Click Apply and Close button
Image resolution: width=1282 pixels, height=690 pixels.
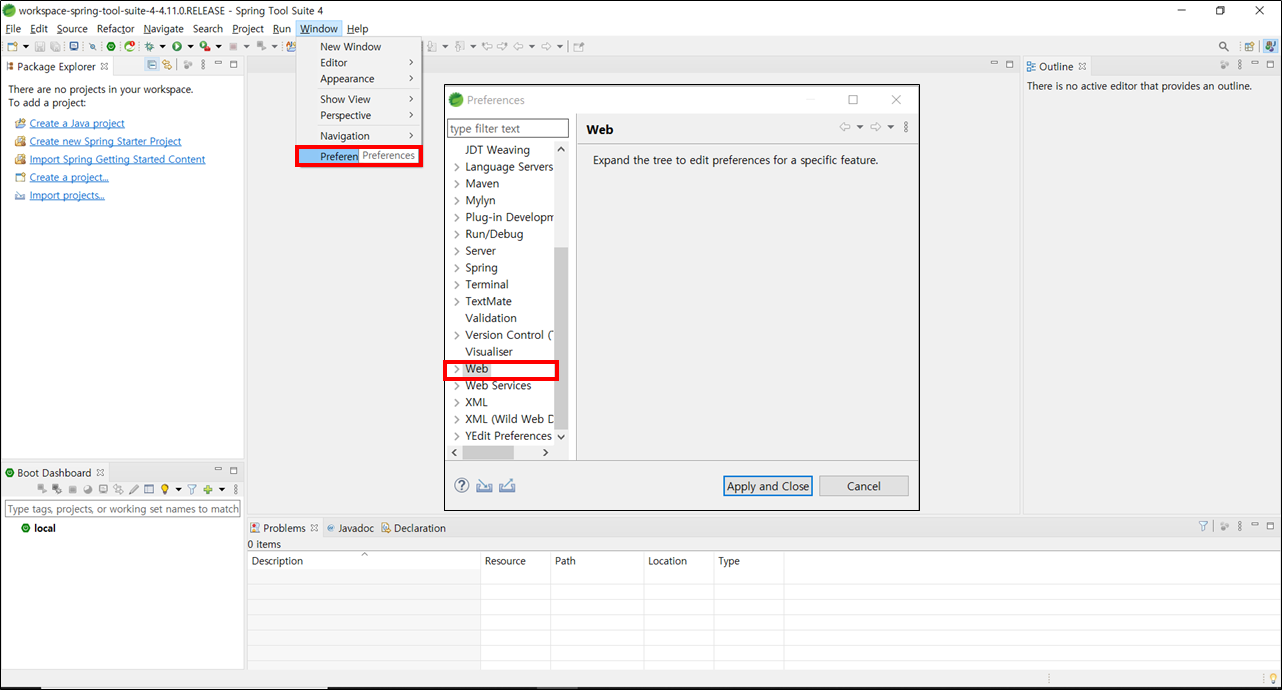768,486
